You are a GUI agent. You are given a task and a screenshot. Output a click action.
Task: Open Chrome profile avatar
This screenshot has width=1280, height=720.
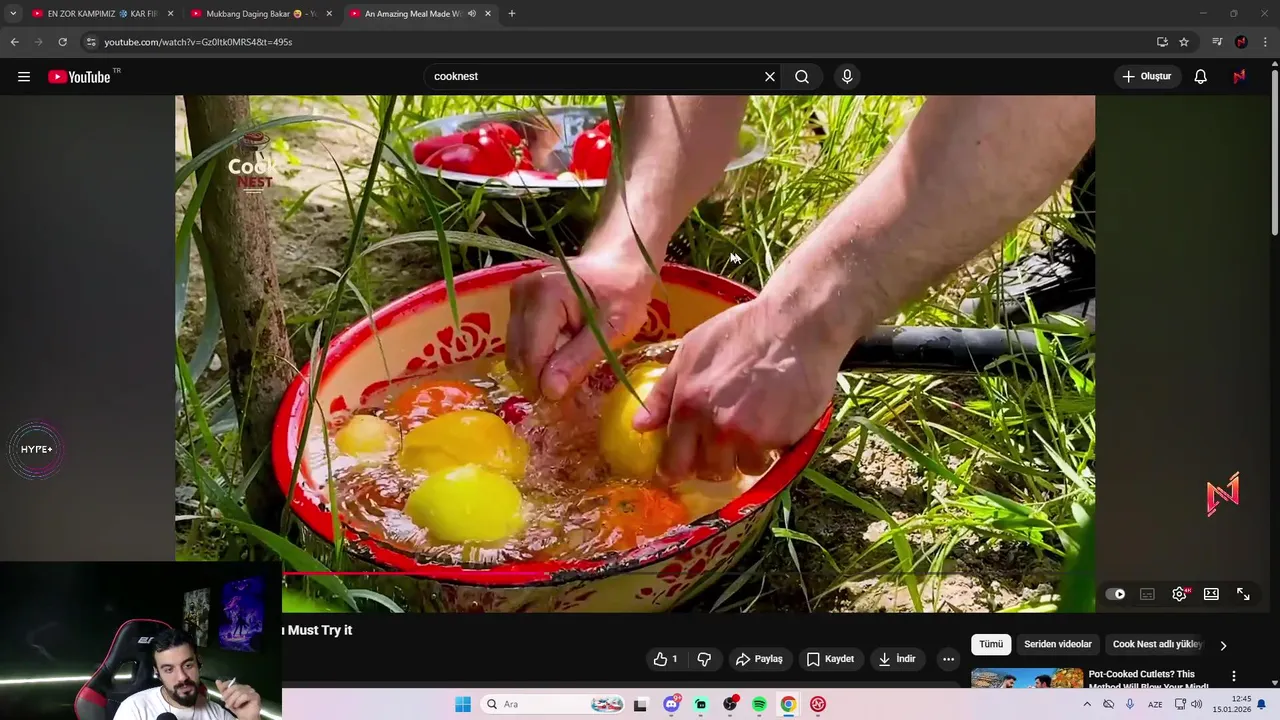1241,42
